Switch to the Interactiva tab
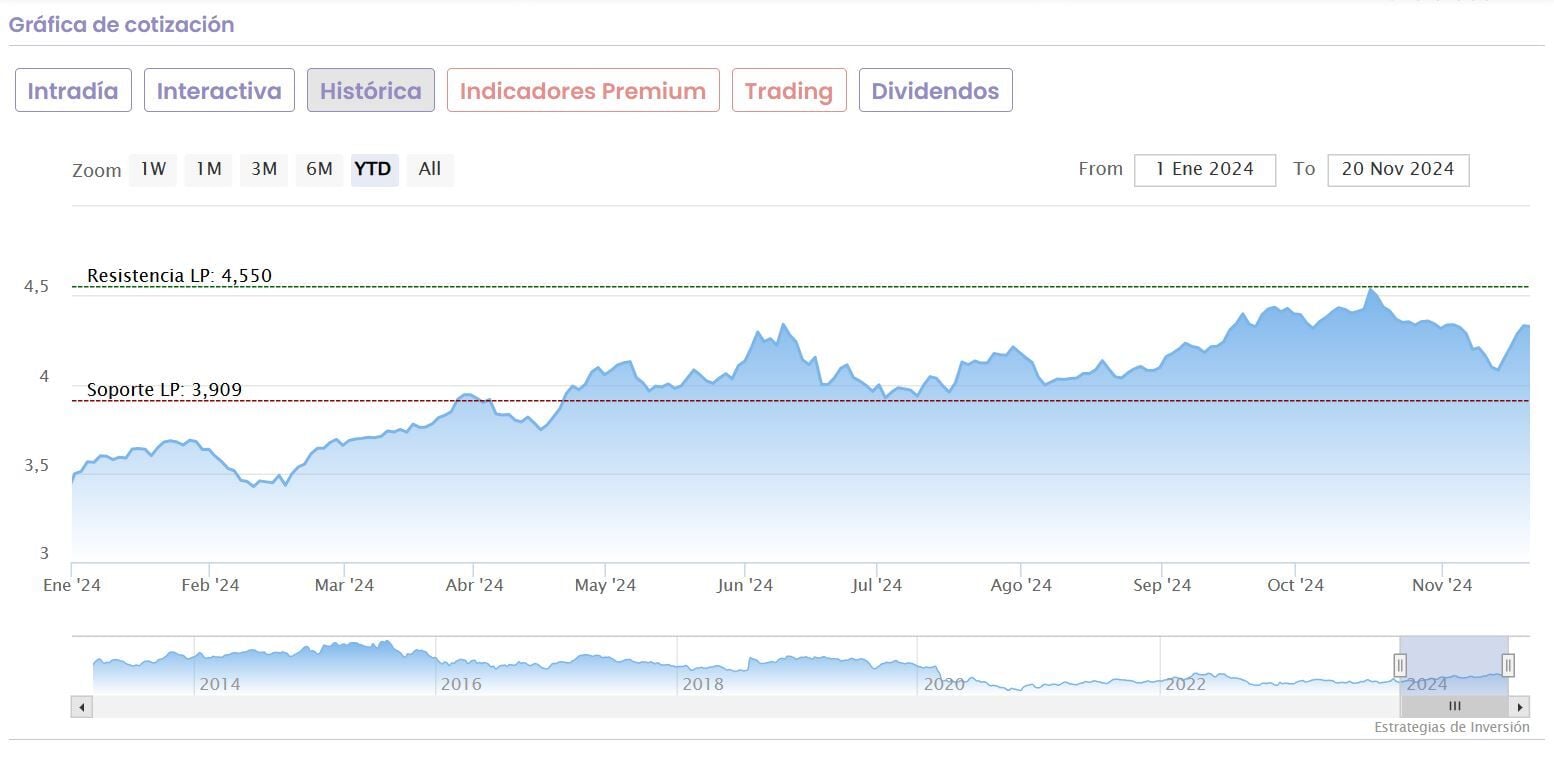1554x769 pixels. pyautogui.click(x=219, y=91)
